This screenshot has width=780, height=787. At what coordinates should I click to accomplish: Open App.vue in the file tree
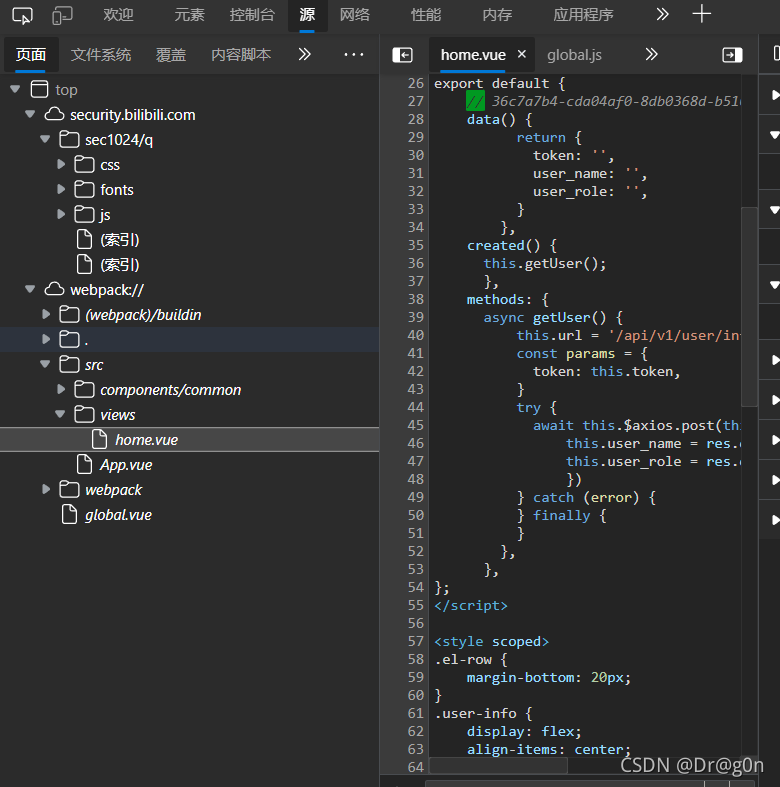point(126,465)
